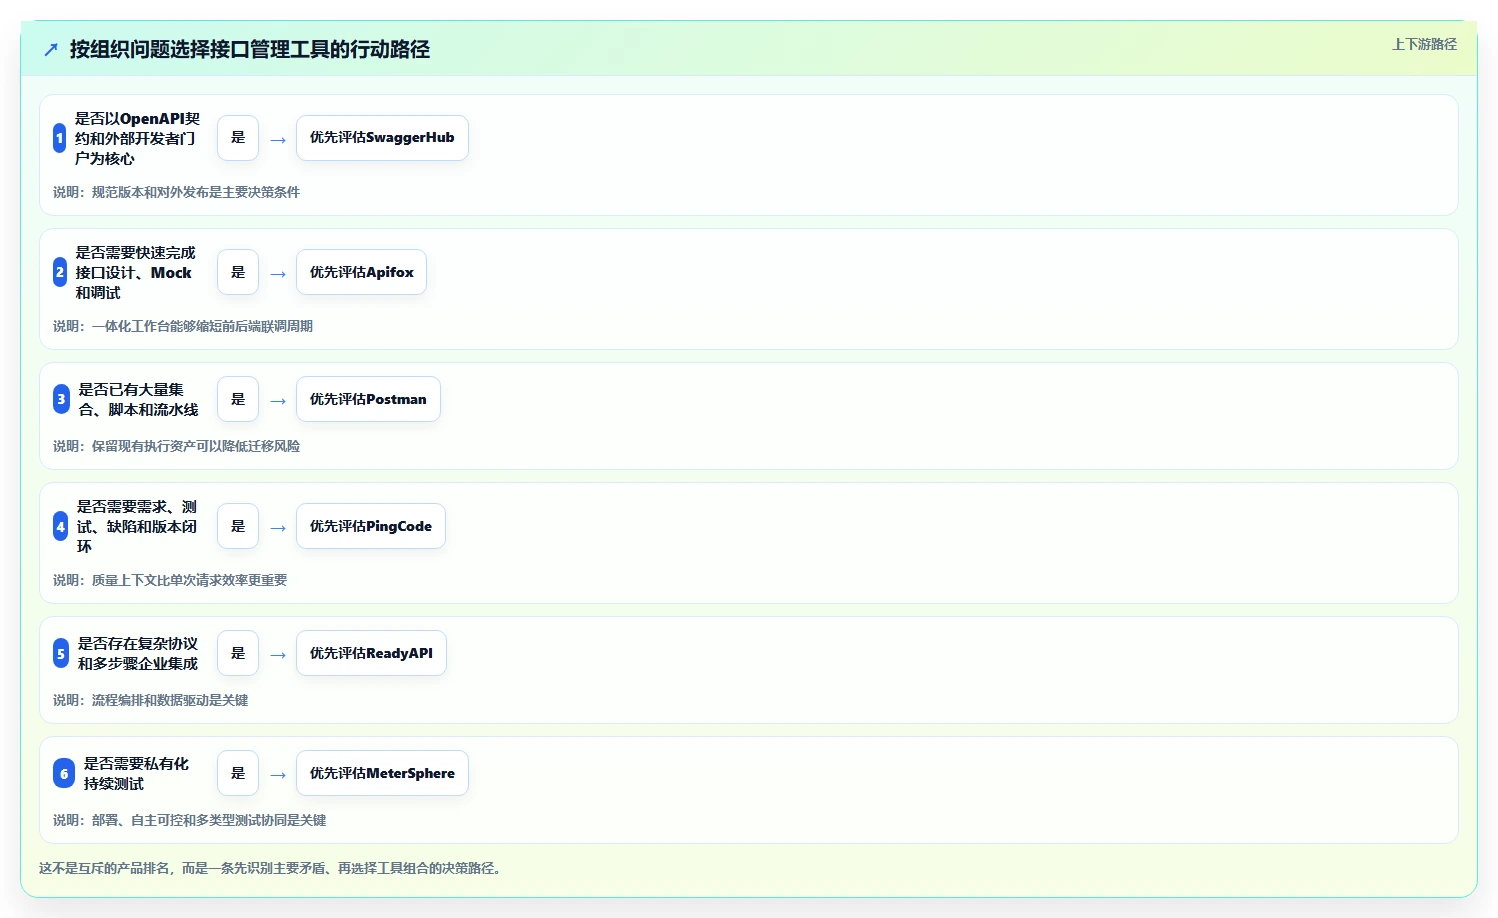
Task: Click note 流程编排和数据驱动是关键
Action: [170, 700]
